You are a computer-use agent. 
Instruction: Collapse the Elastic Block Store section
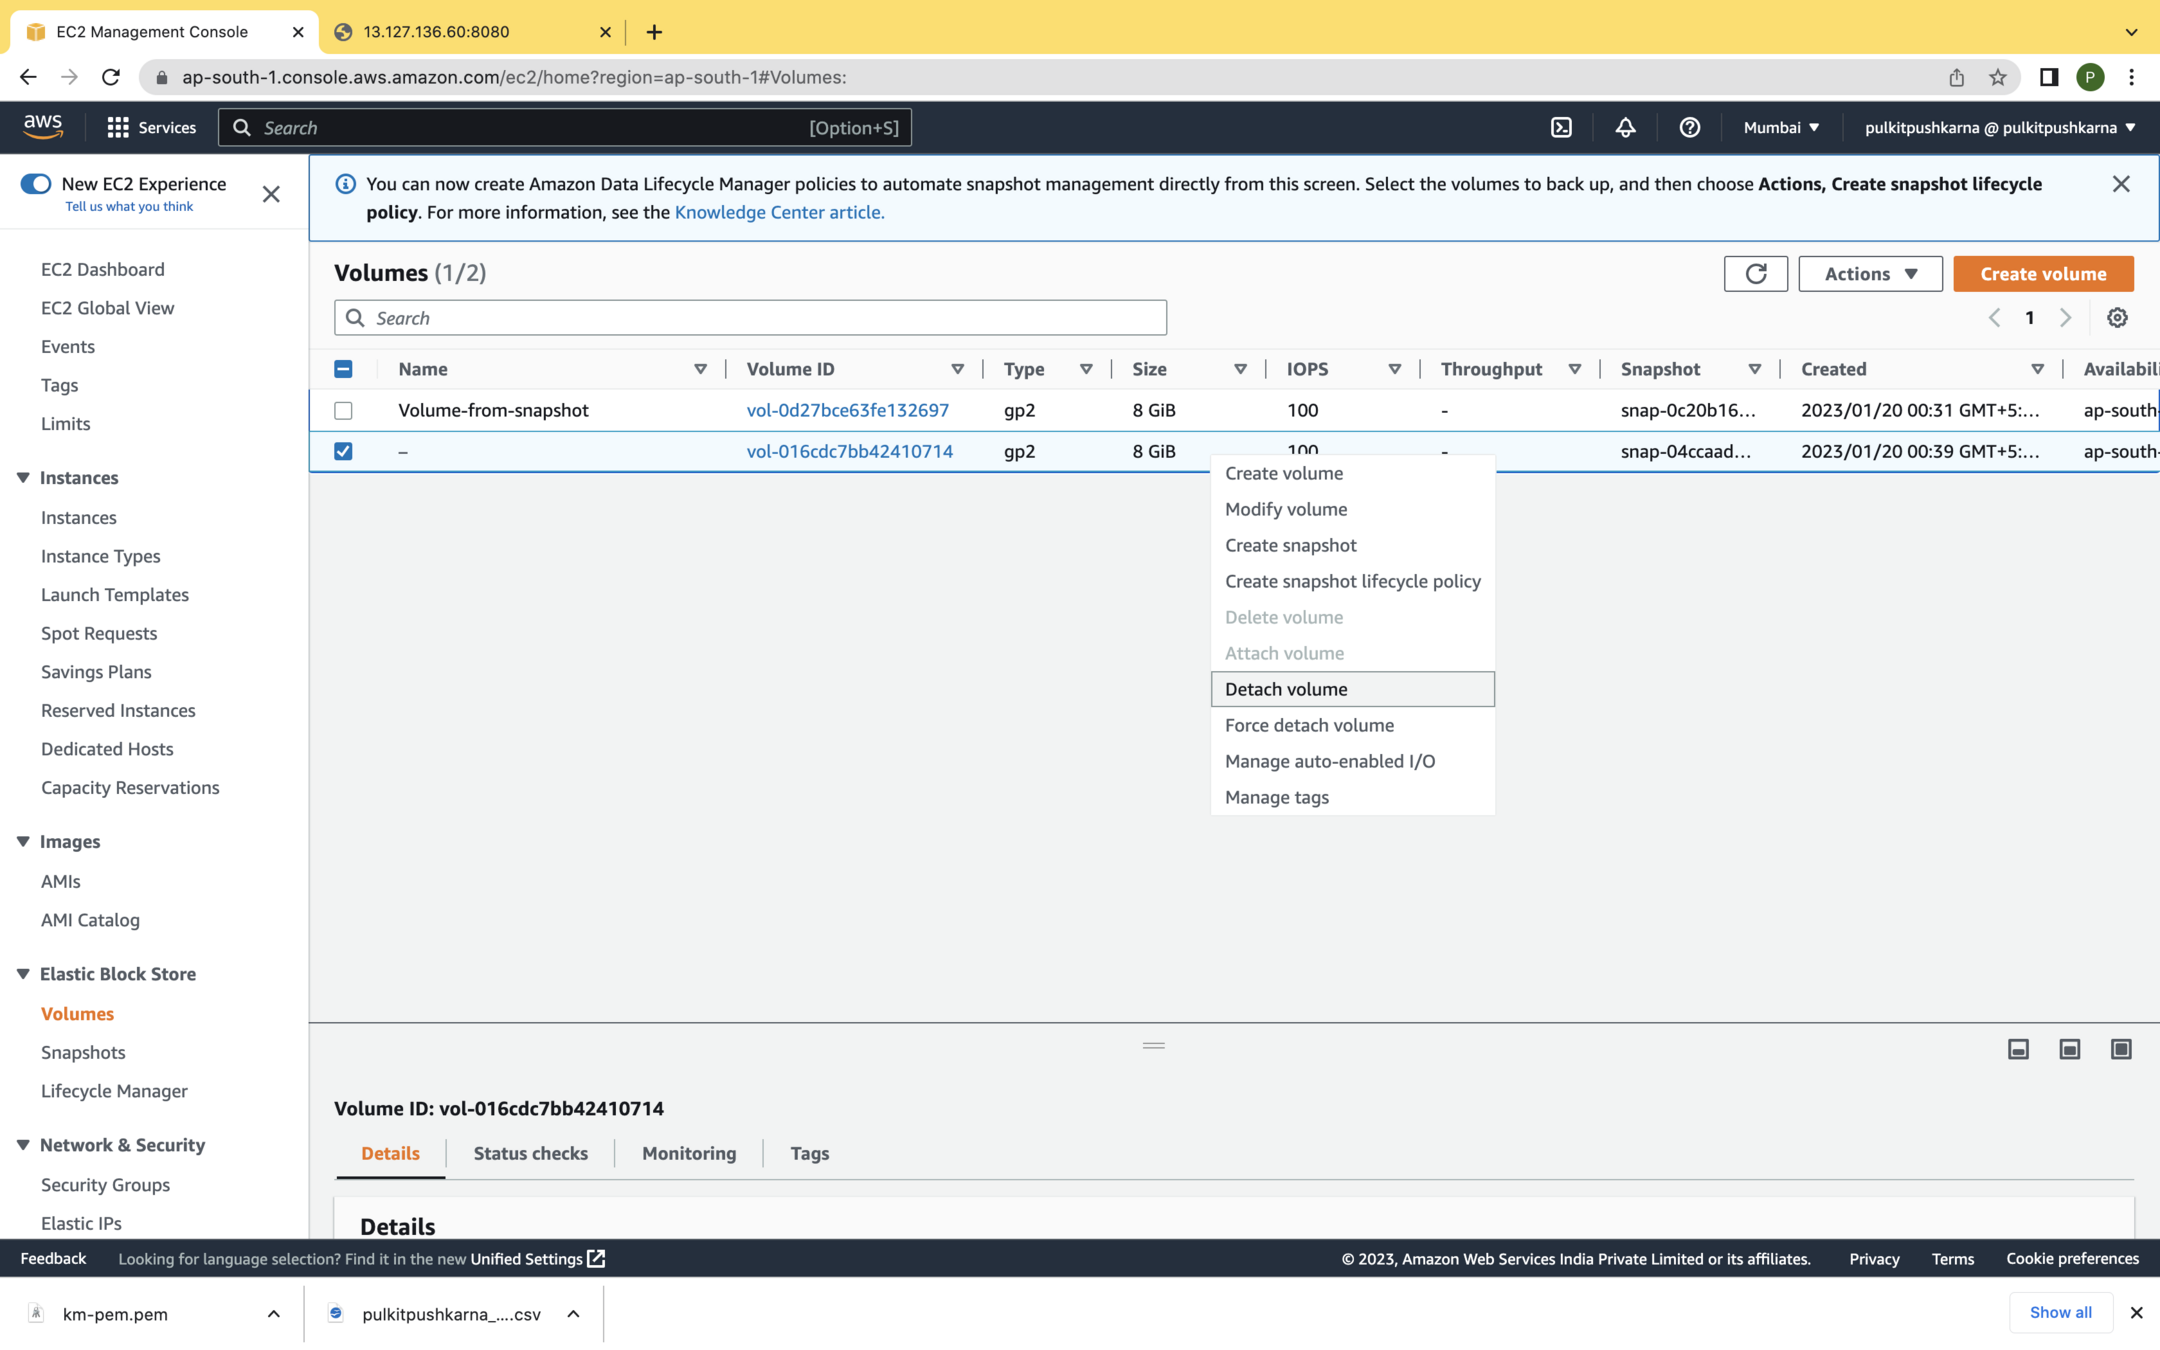(x=23, y=973)
